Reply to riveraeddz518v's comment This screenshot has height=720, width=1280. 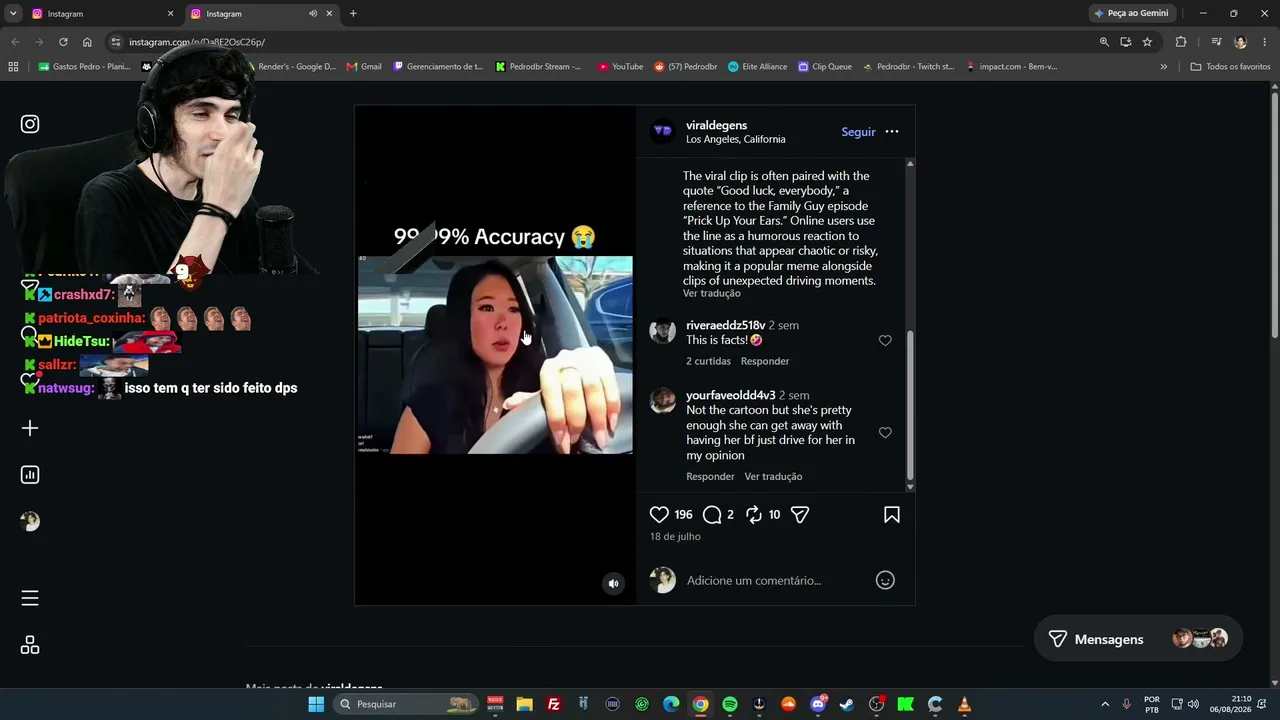point(765,361)
